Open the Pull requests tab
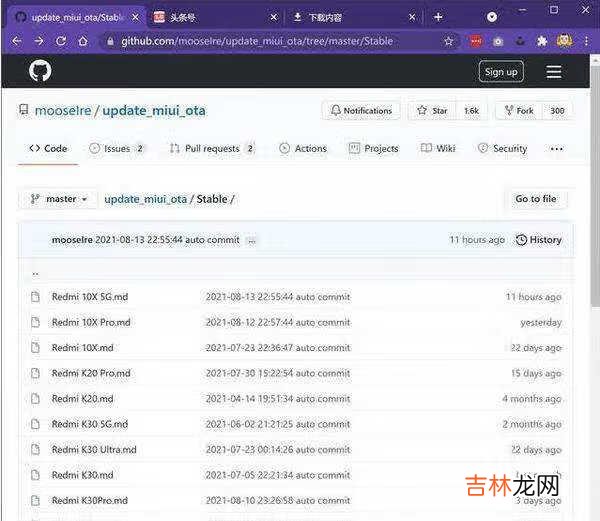This screenshot has height=521, width=600. (x=212, y=149)
